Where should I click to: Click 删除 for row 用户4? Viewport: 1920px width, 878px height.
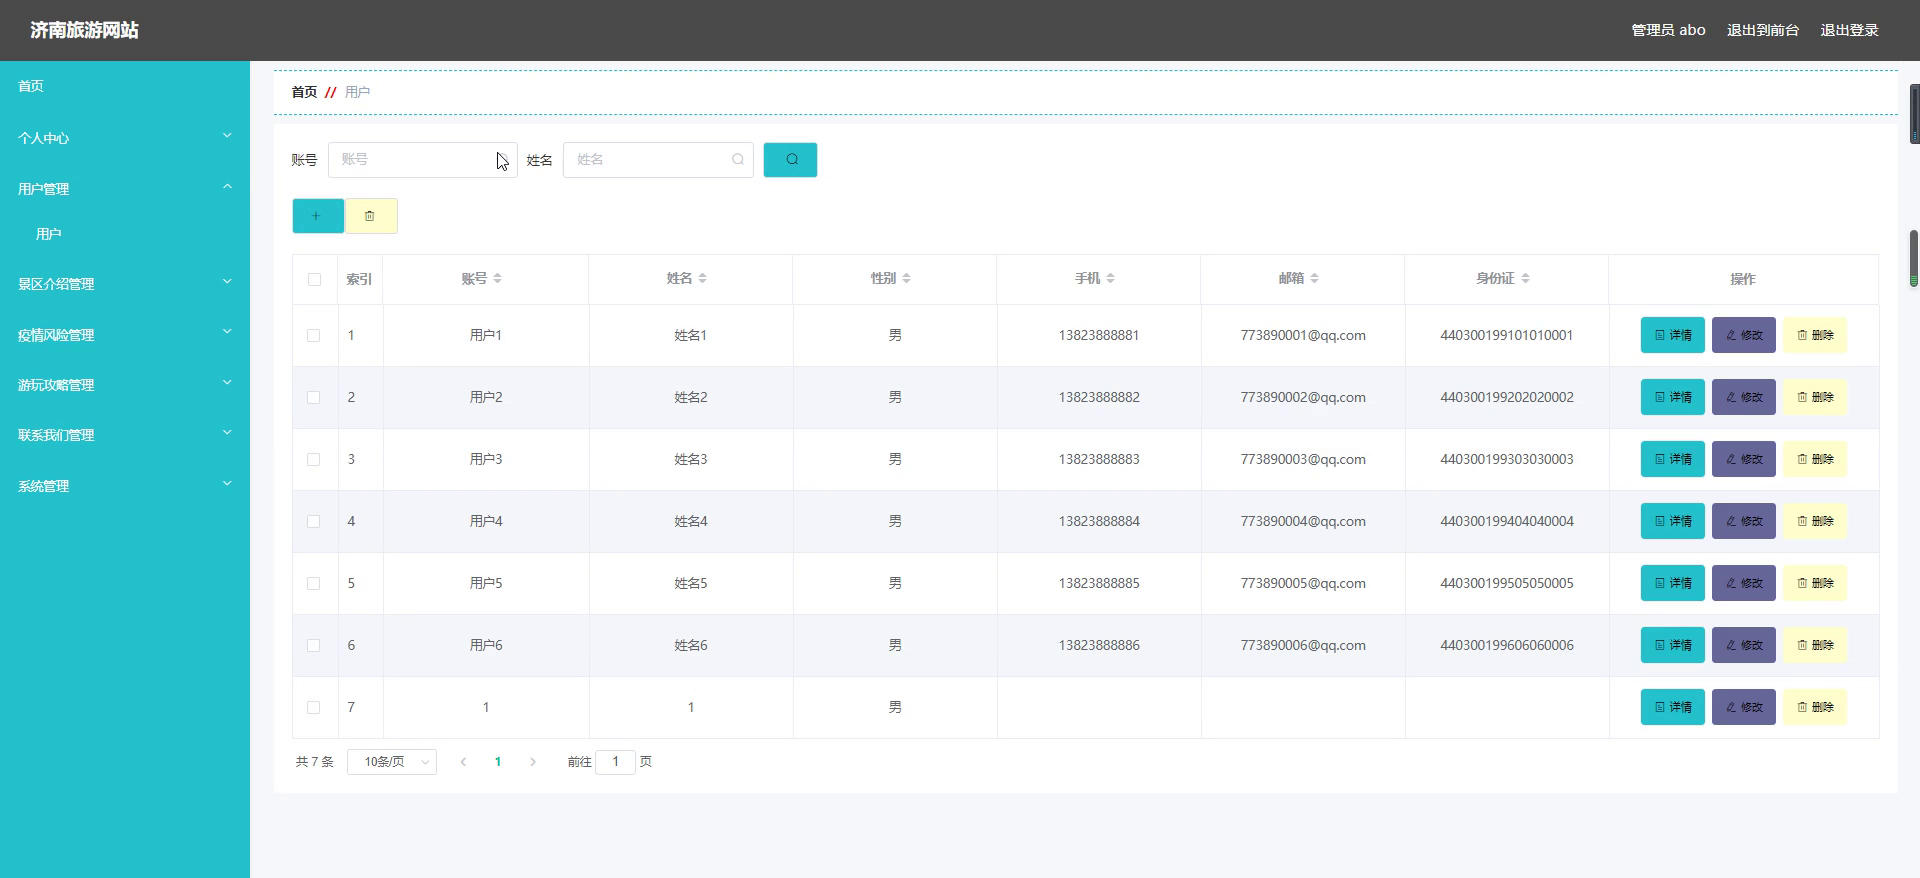click(1815, 521)
